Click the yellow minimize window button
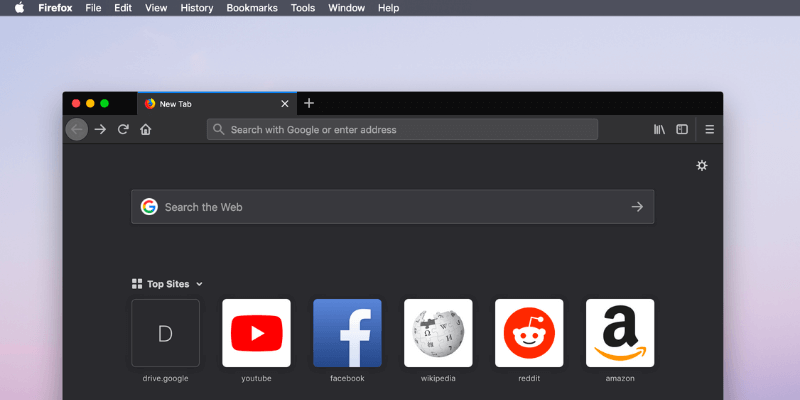 (x=90, y=104)
